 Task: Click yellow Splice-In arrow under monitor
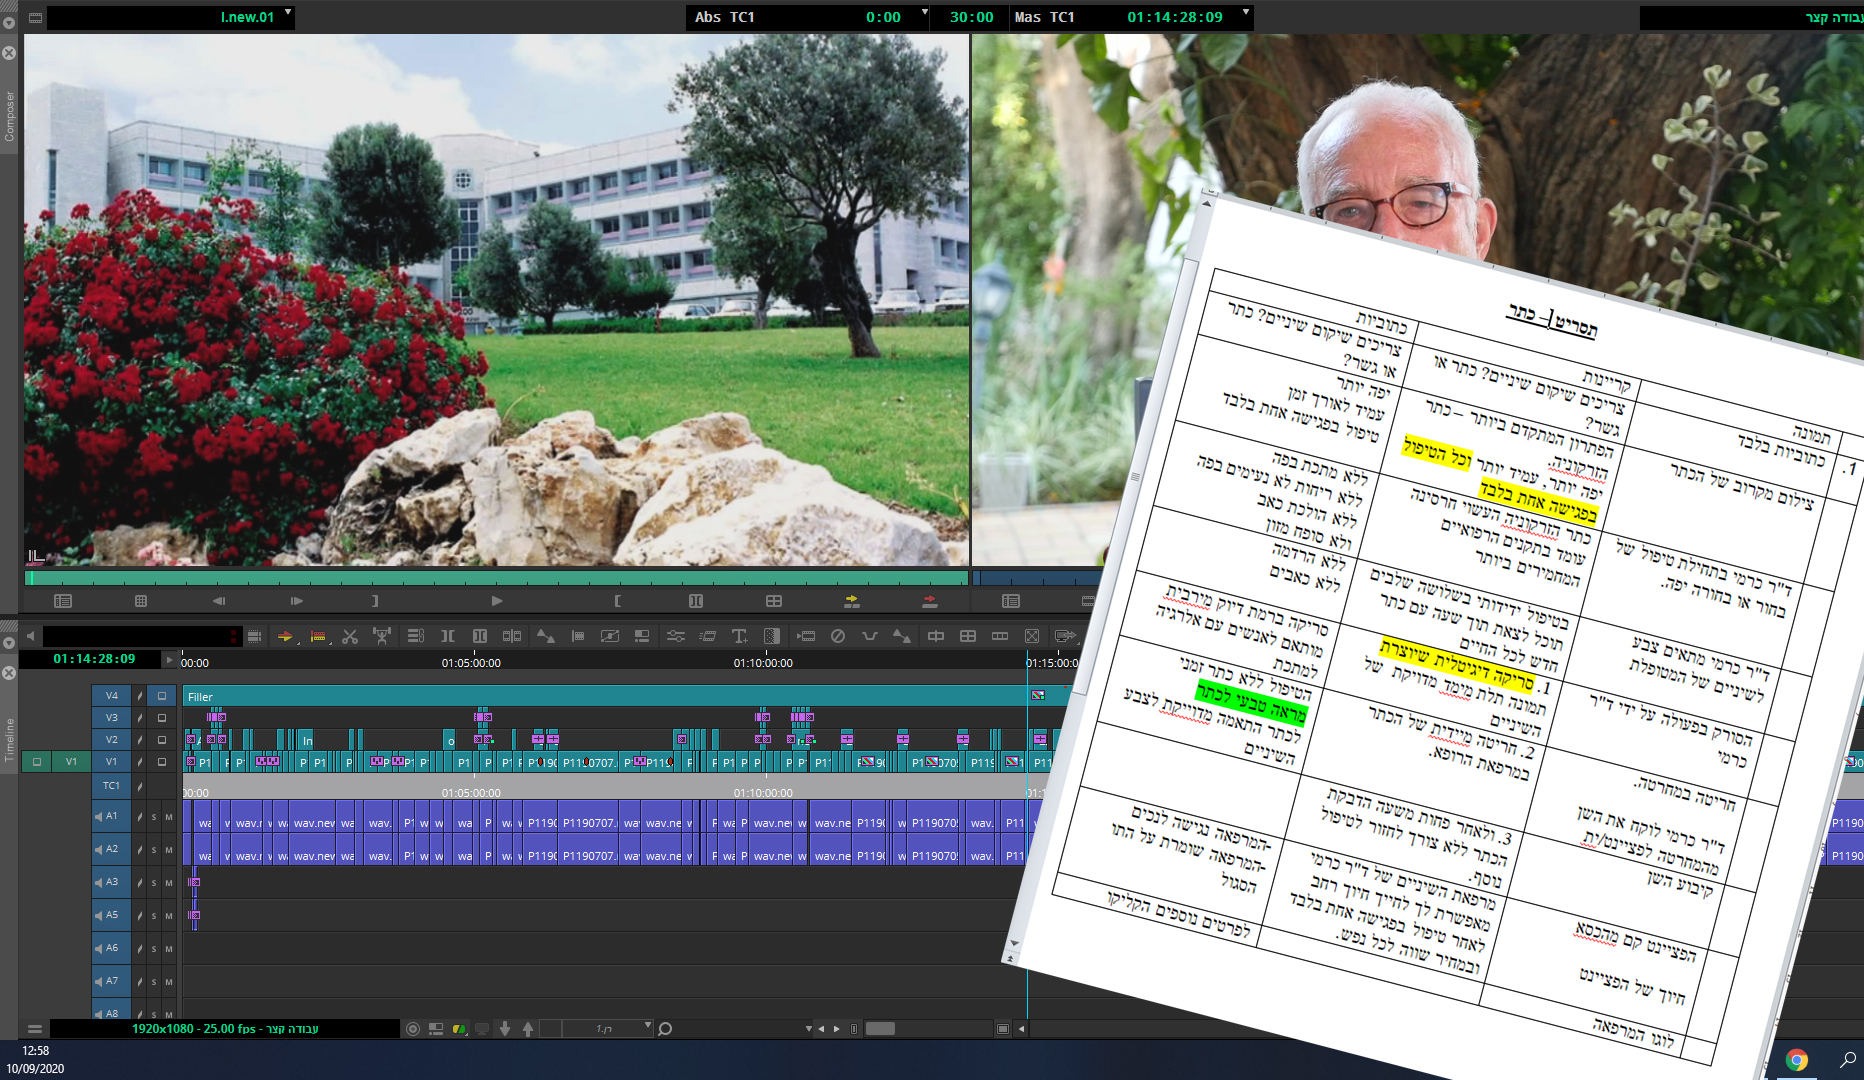tap(851, 601)
